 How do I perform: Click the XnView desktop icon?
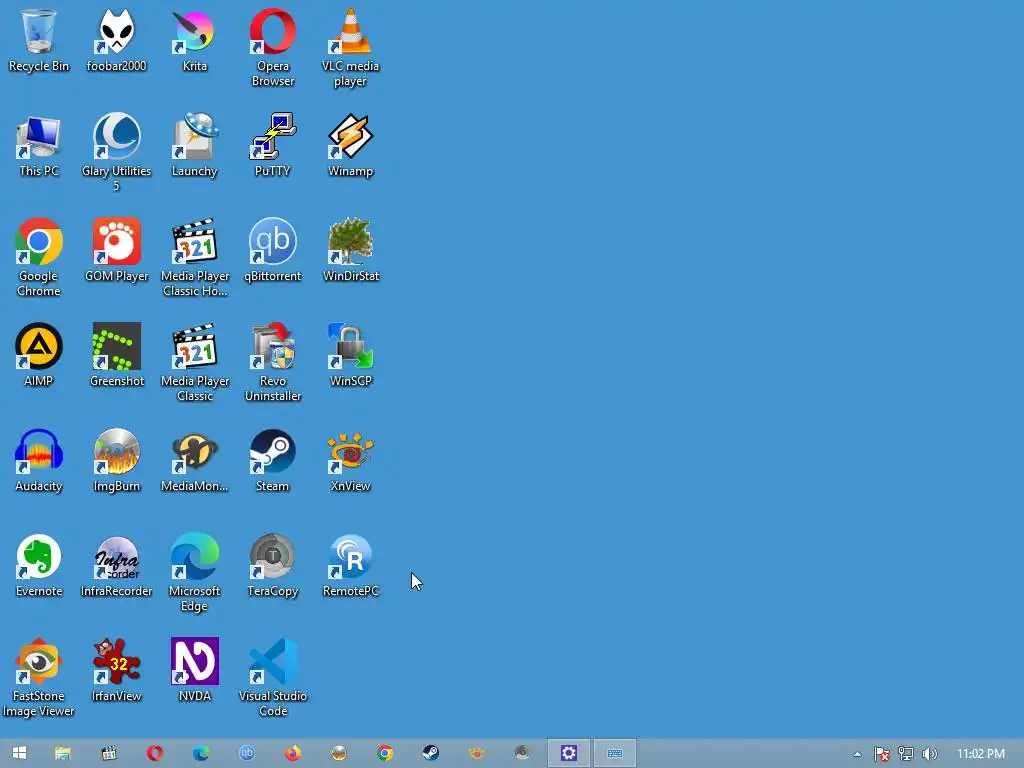[x=351, y=460]
